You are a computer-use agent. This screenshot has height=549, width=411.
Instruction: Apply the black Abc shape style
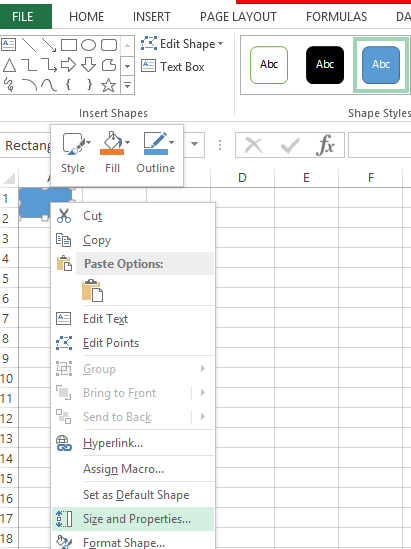click(325, 65)
